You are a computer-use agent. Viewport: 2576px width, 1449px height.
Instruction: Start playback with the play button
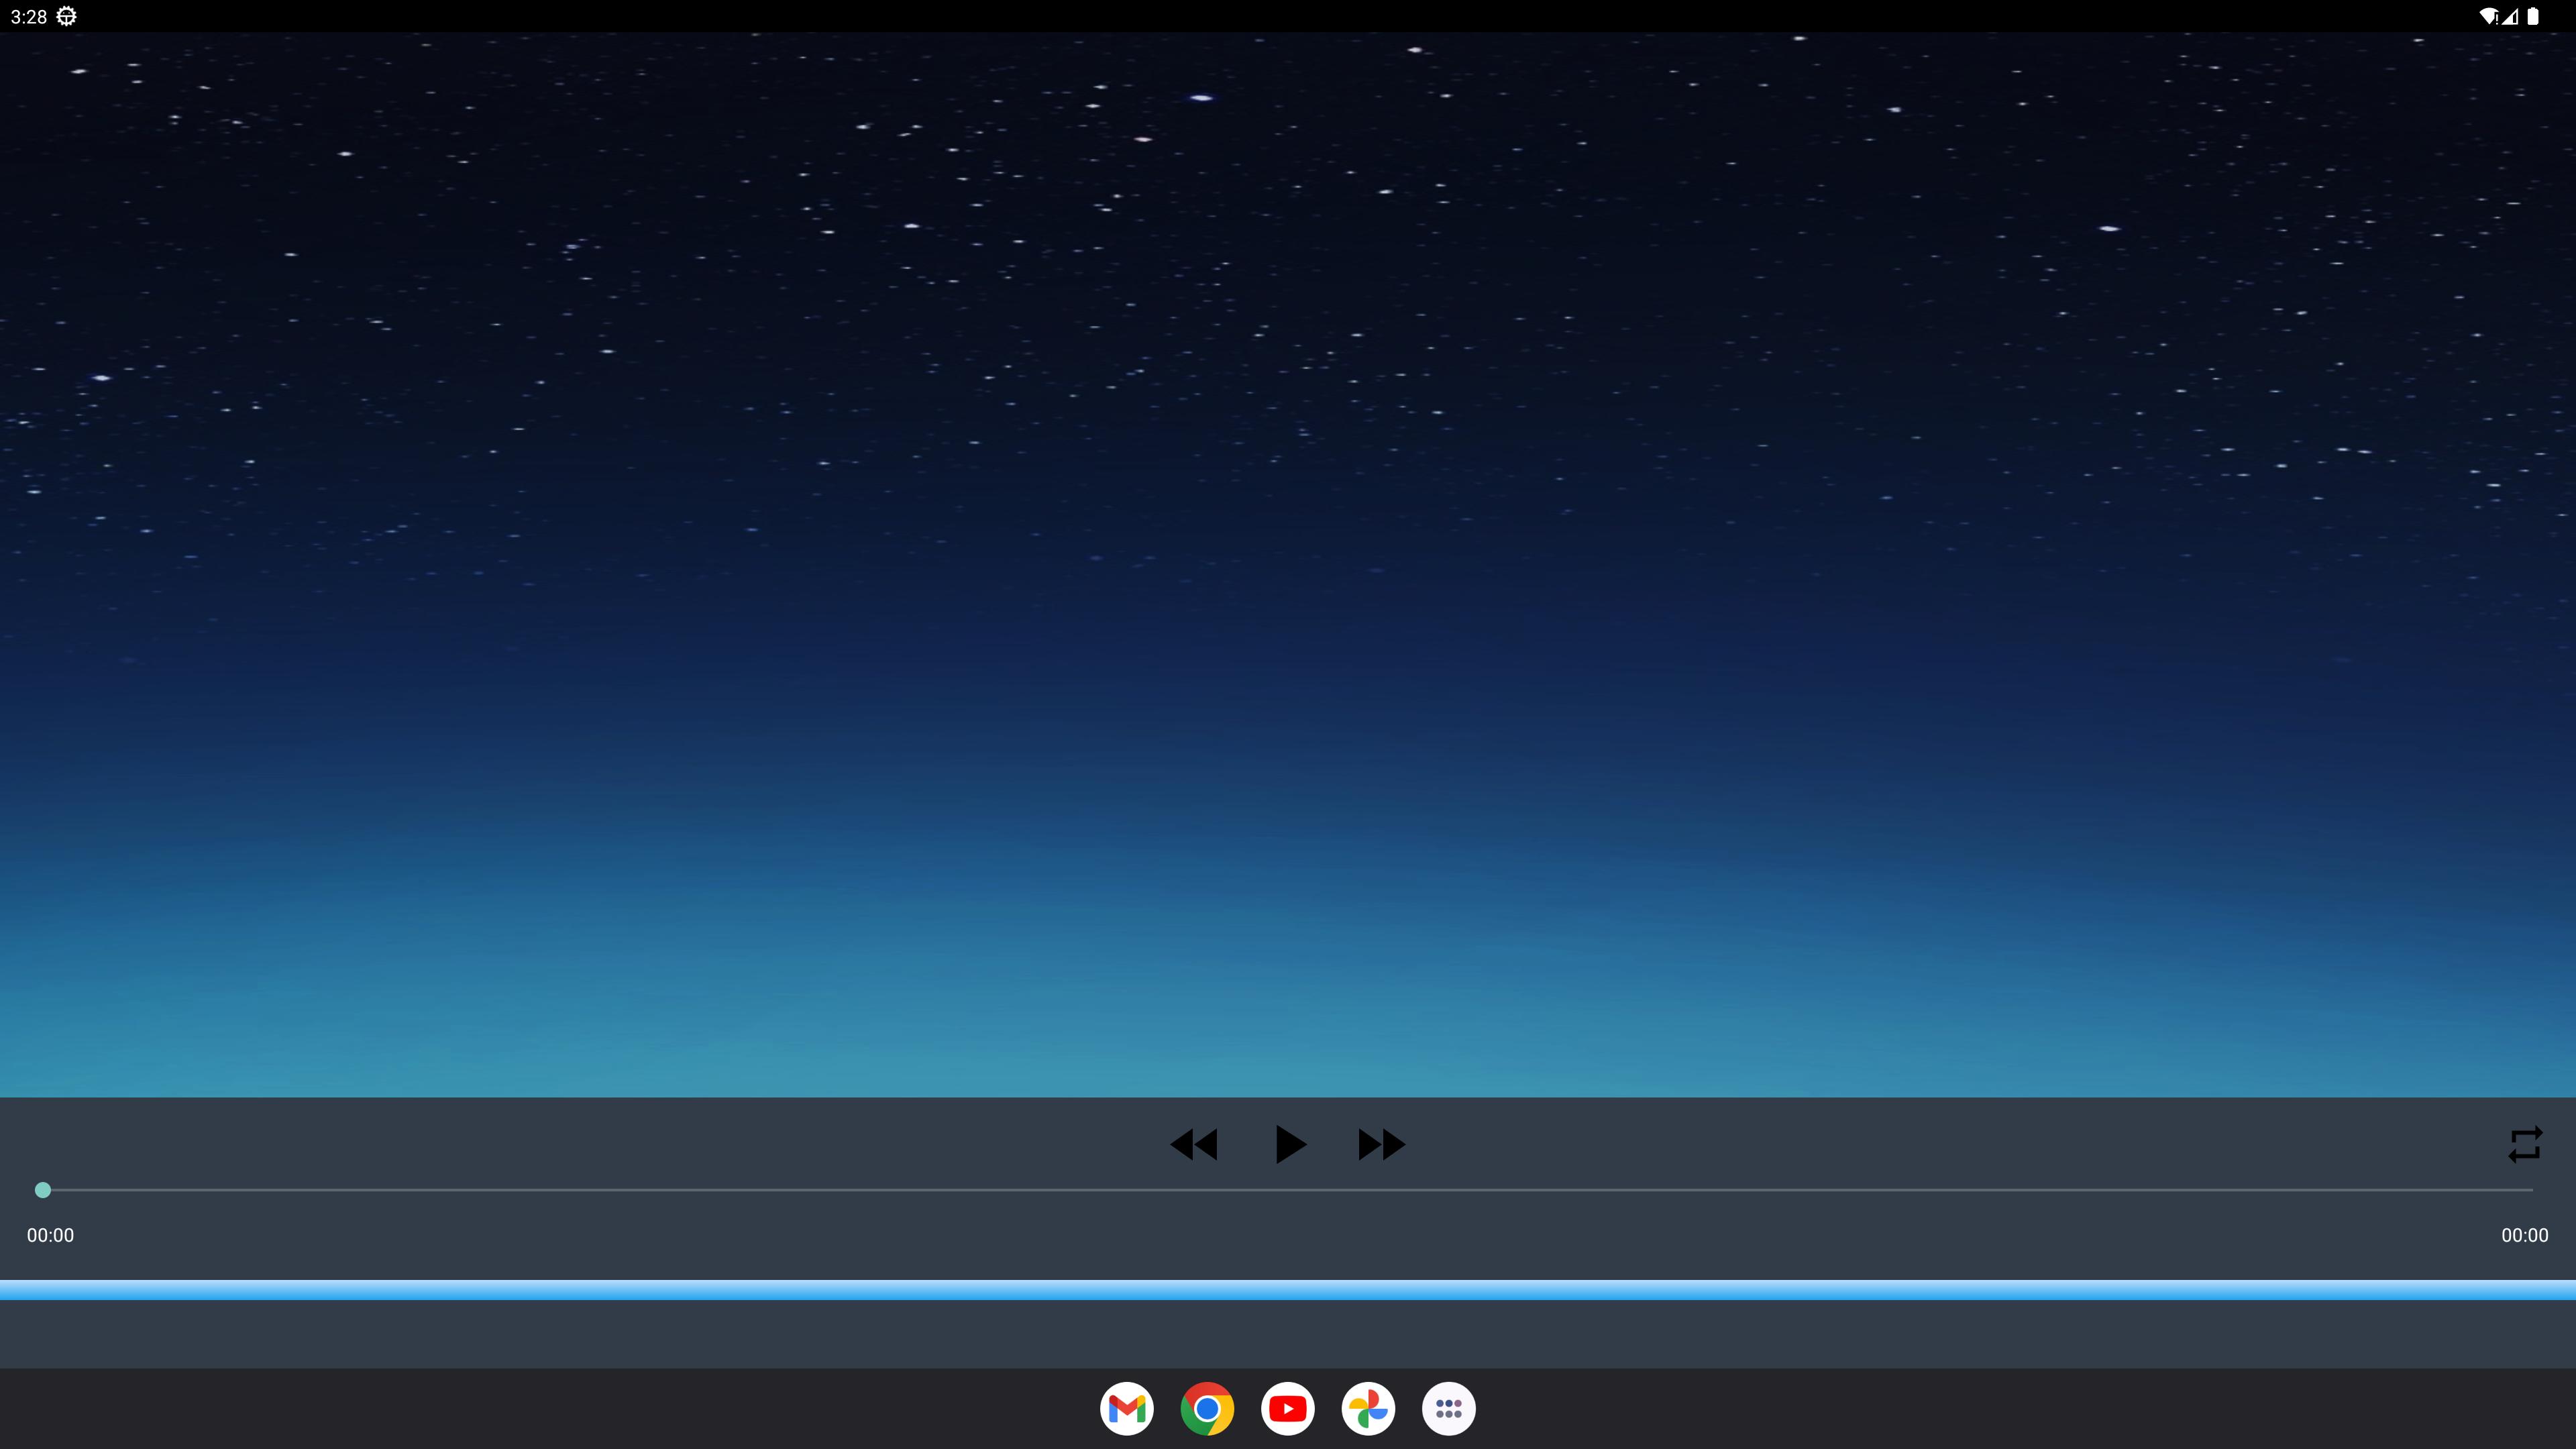click(x=1289, y=1144)
